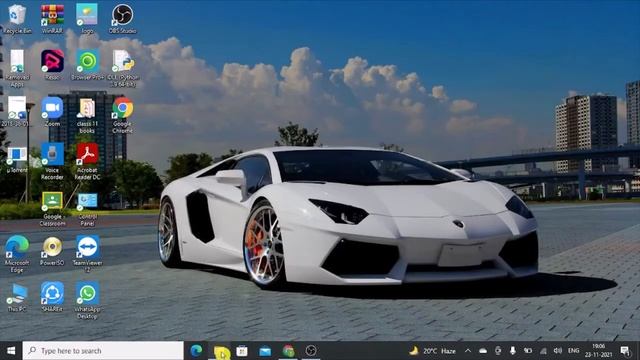Launch Google Chrome desktop shortcut
Screen dimensions: 640x360
[122, 116]
